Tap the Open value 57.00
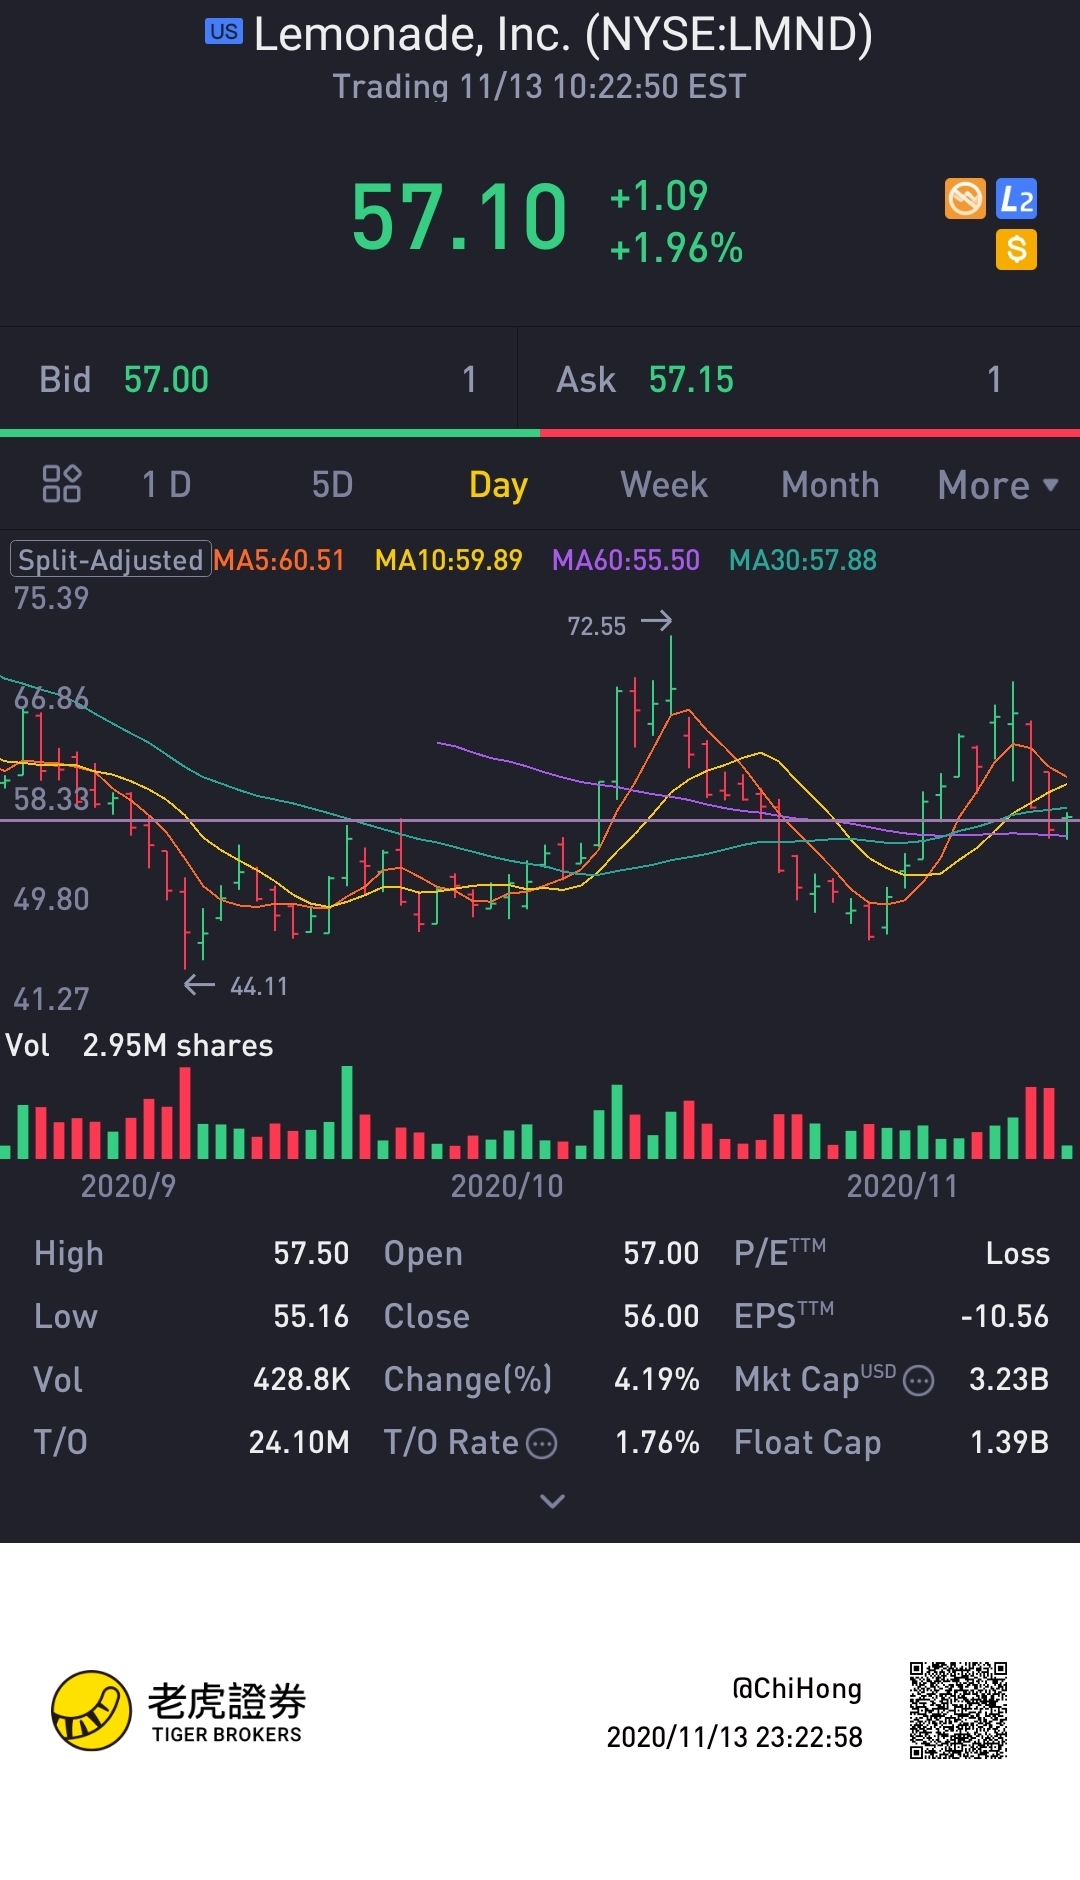This screenshot has width=1080, height=1880. (x=661, y=1254)
